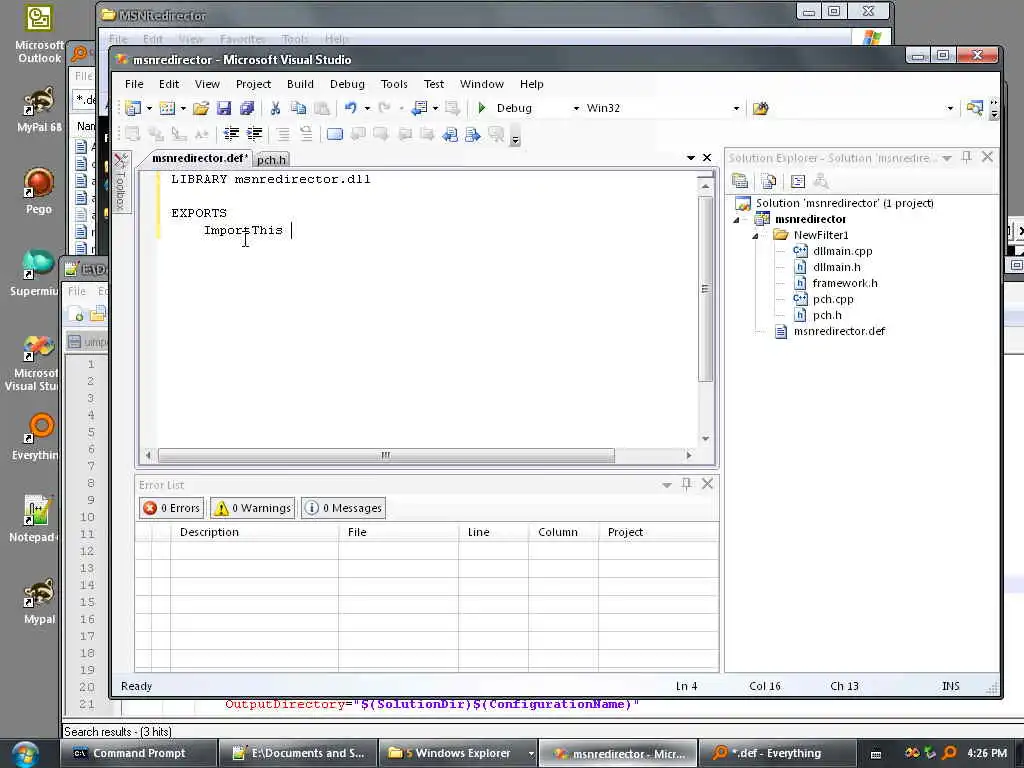The width and height of the screenshot is (1024, 768).
Task: Click the editor vertical scrollbar thumb
Action: point(705,289)
